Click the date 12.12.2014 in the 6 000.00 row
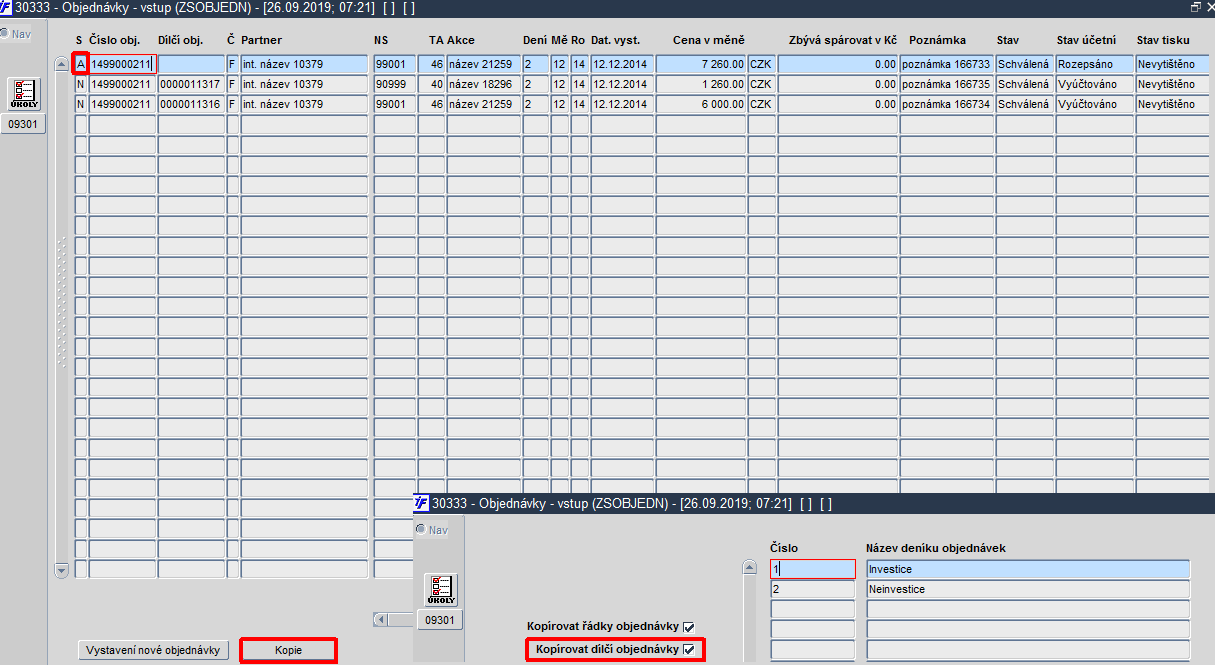Screen dimensions: 1215x665 click(621, 104)
